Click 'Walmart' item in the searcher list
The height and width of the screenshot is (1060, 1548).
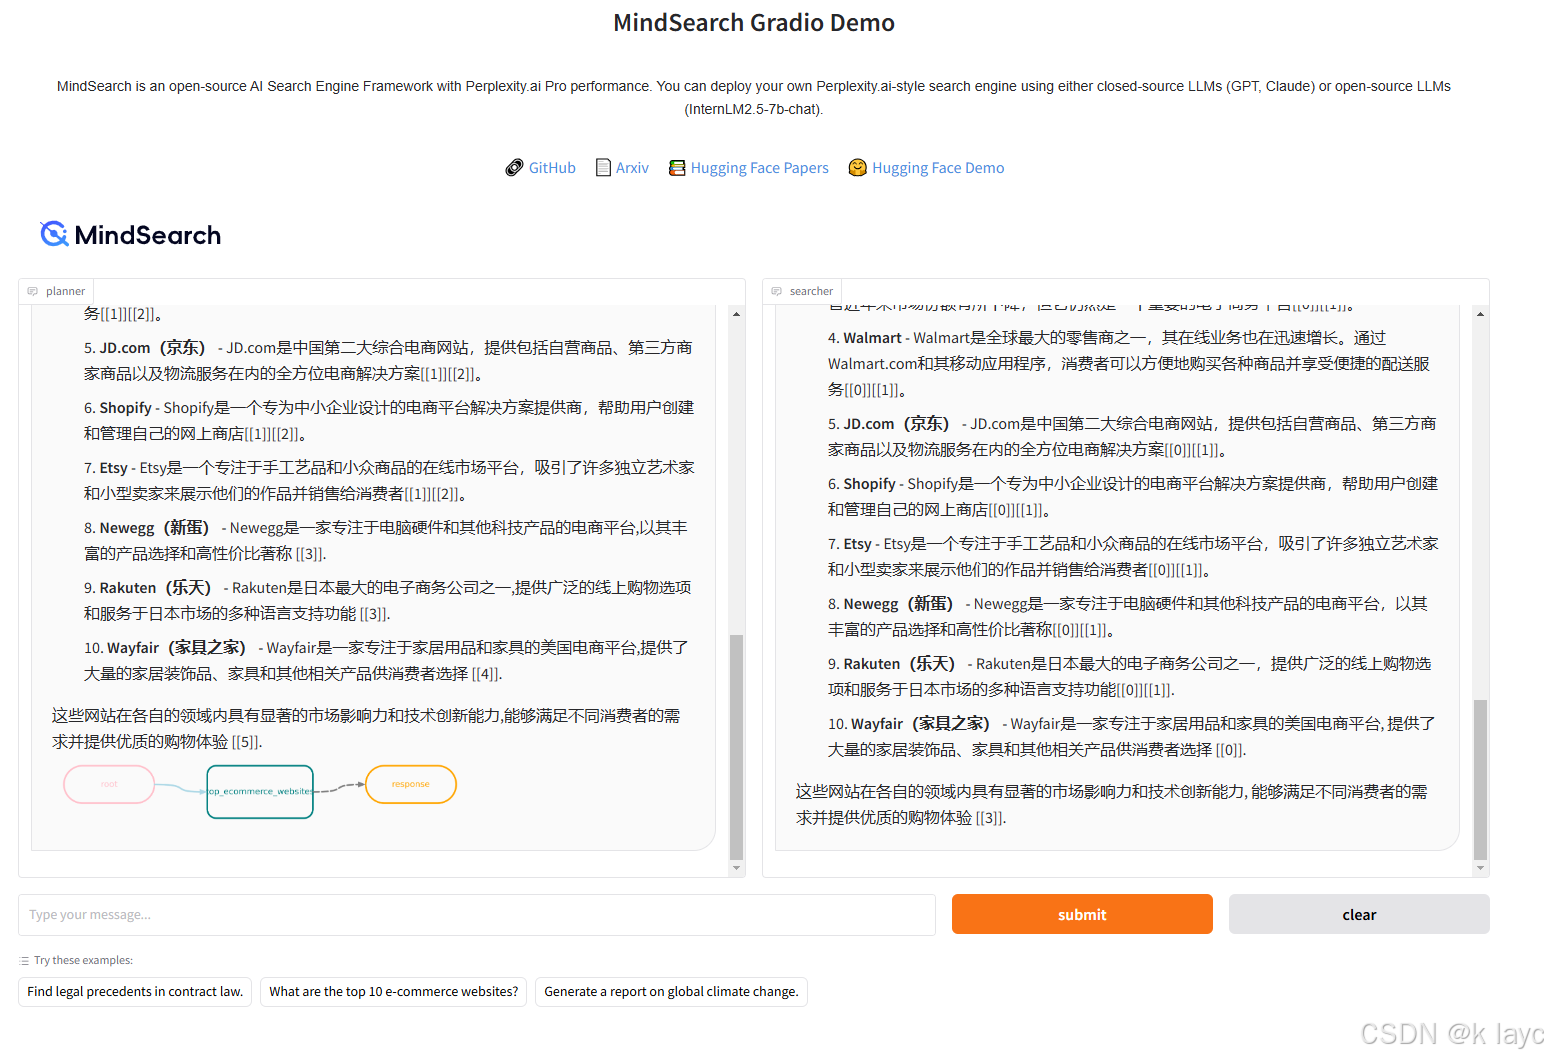coord(872,338)
